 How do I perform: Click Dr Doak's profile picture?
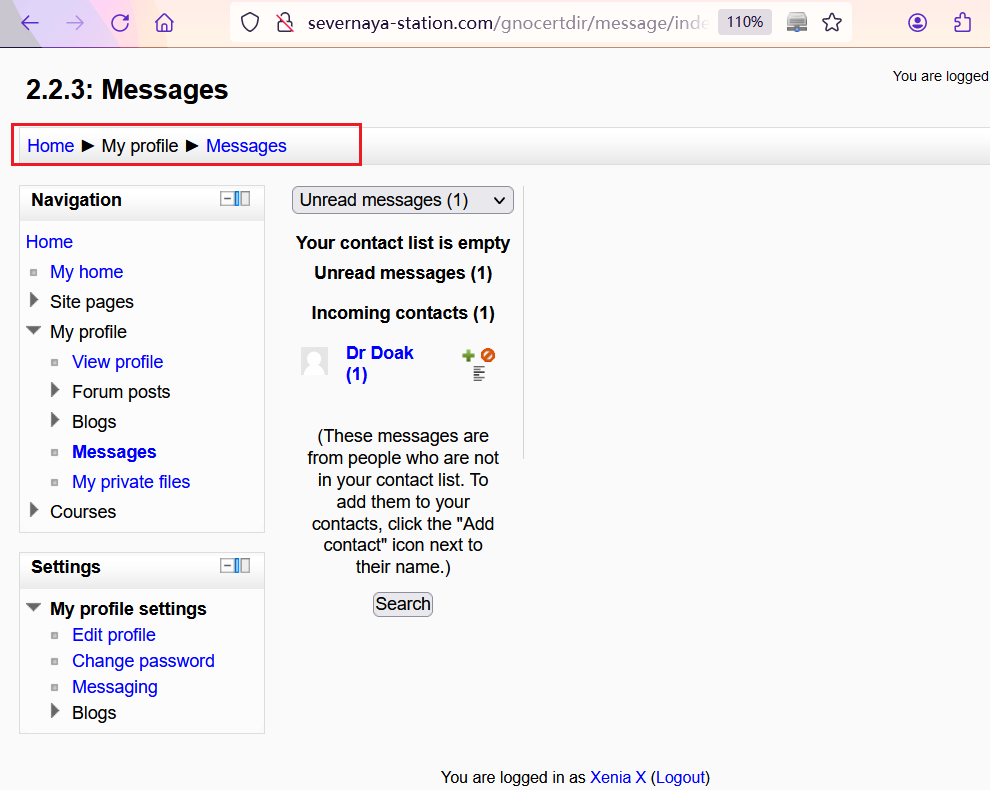point(314,361)
